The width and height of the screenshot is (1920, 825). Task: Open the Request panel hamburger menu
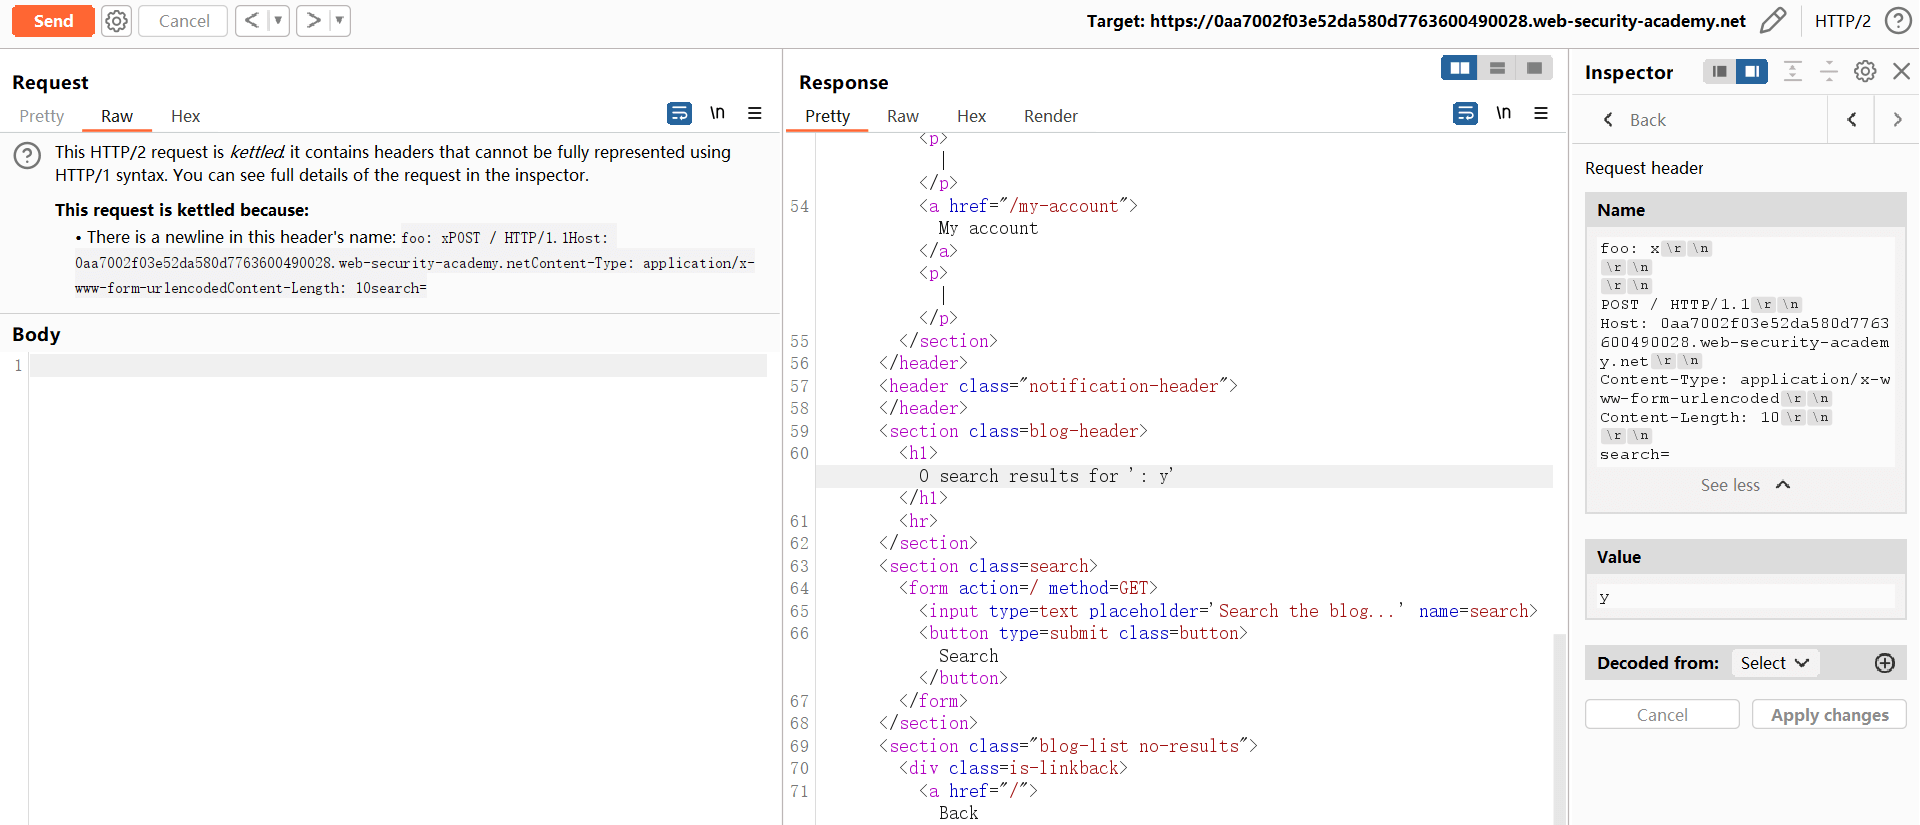click(x=755, y=114)
